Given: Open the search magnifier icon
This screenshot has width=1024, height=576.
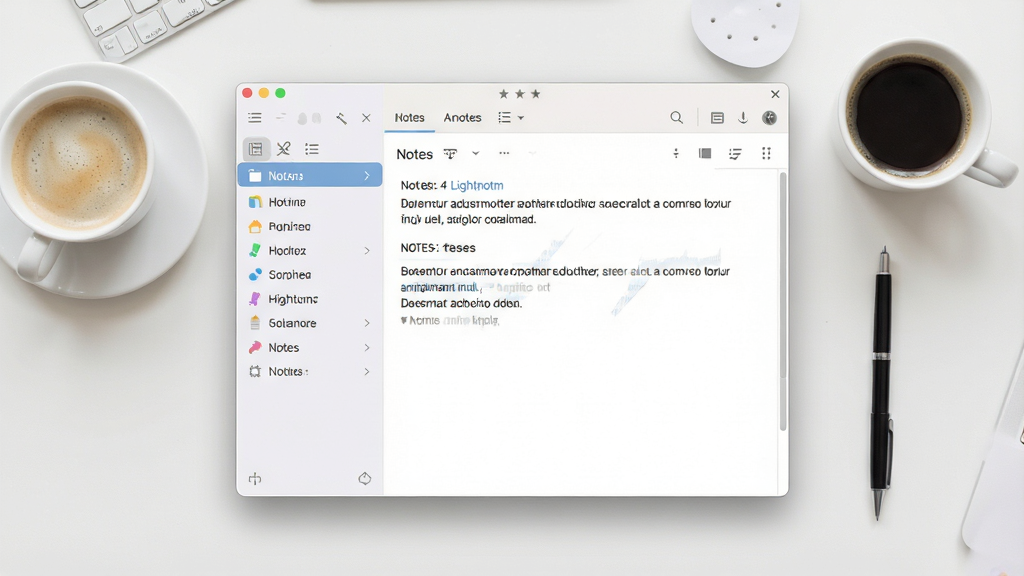Looking at the screenshot, I should (x=677, y=118).
